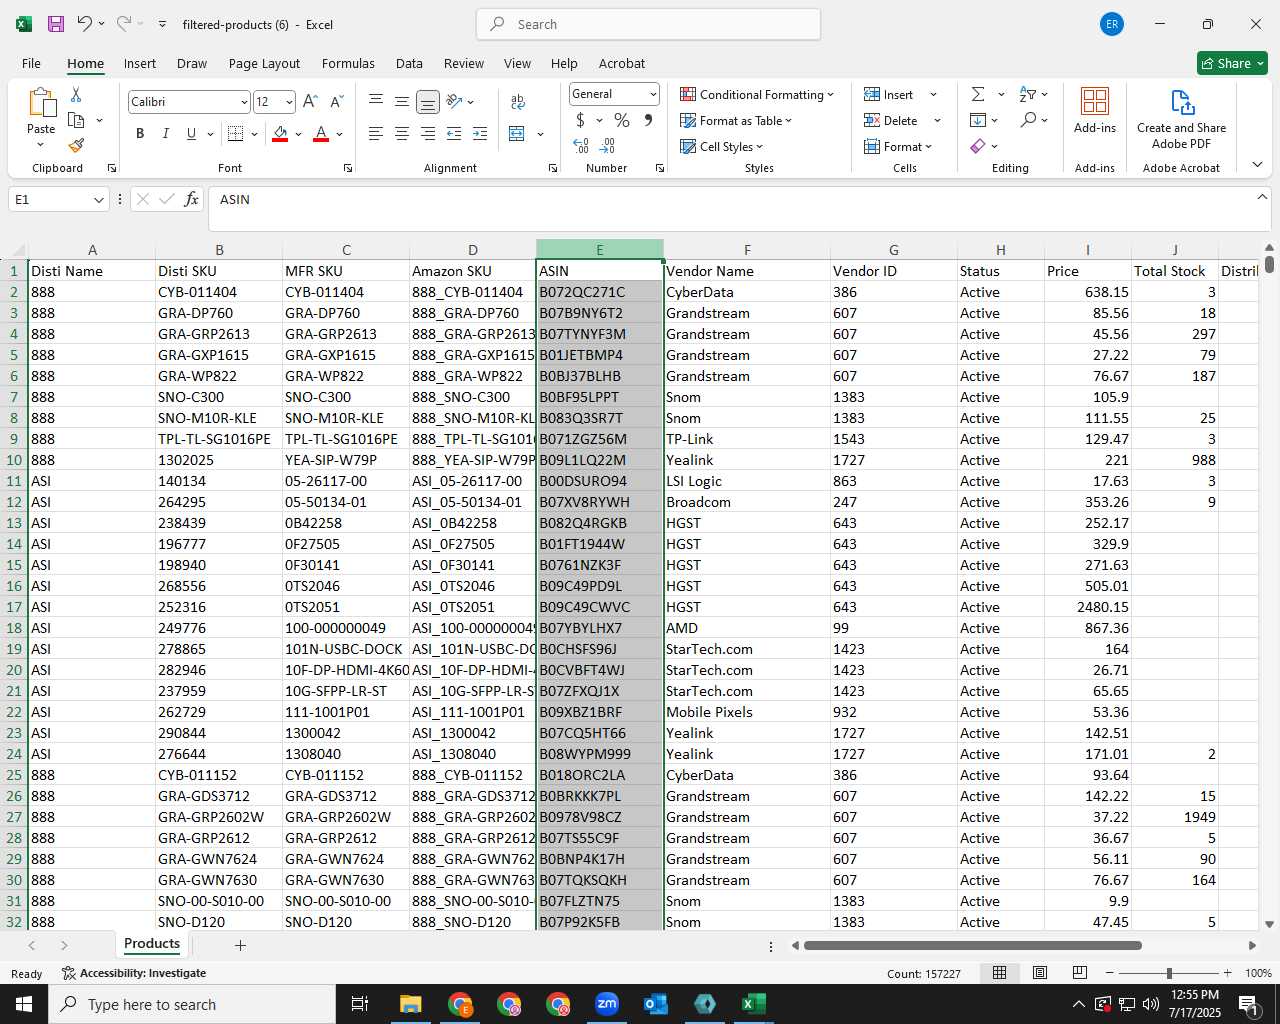This screenshot has height=1024, width=1280.
Task: Click Increase Decimal icon
Action: (x=581, y=146)
